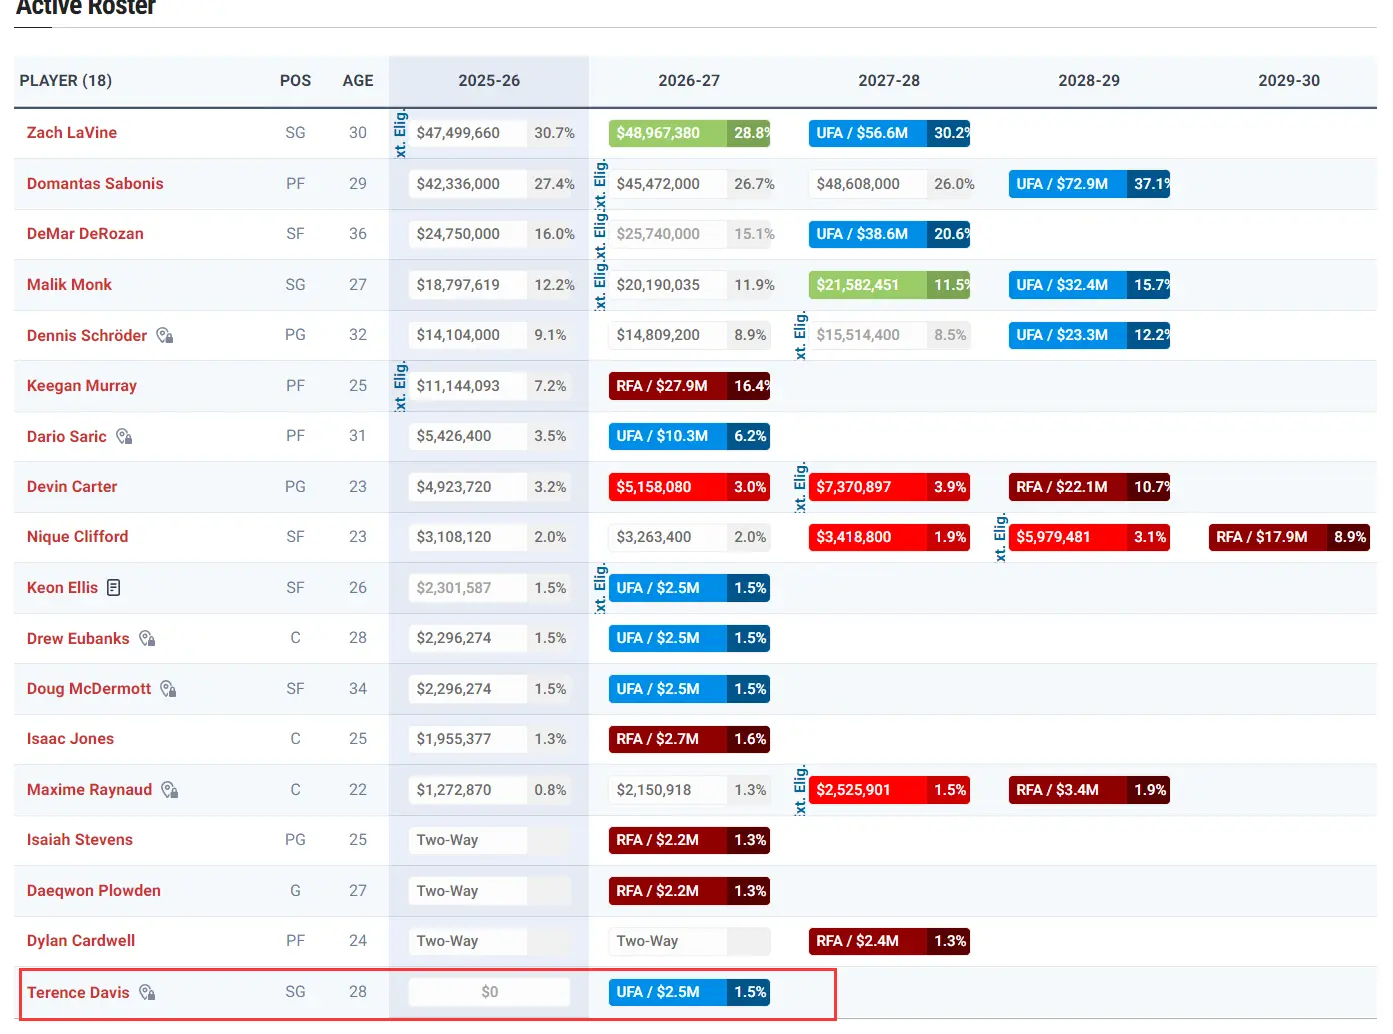Sort the table by the AGE header
1393x1034 pixels.
(x=357, y=81)
